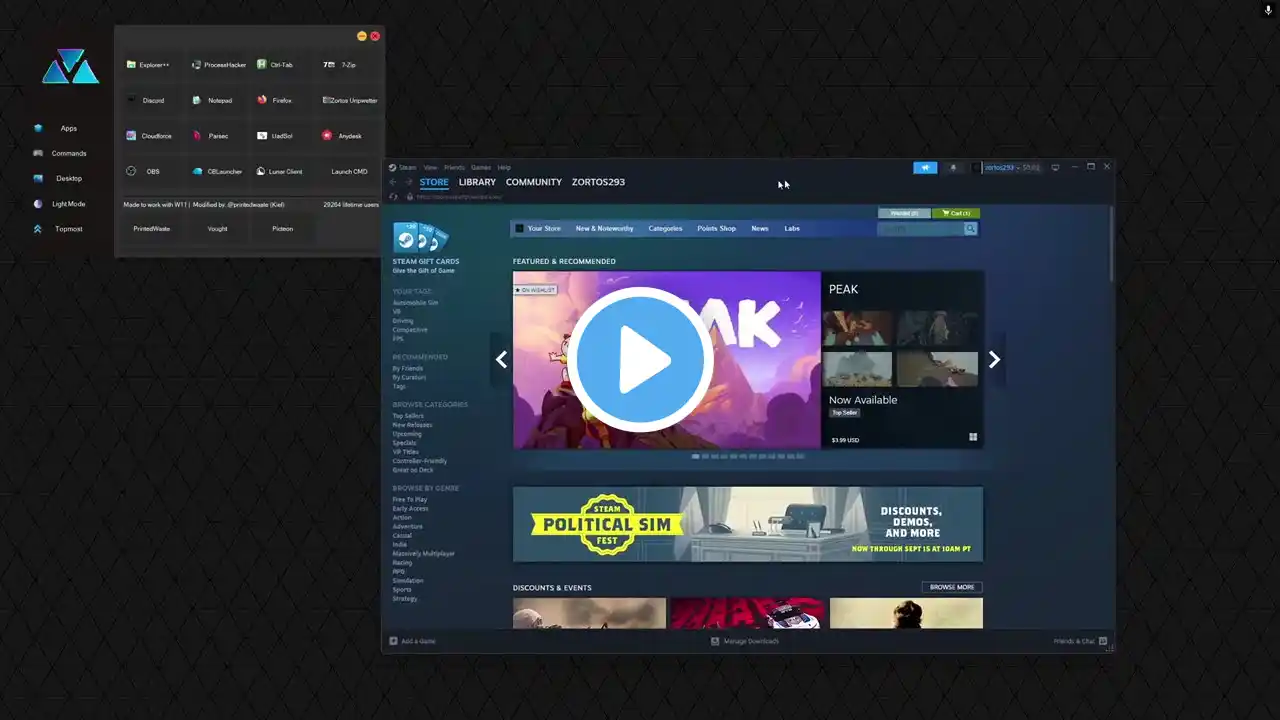Open the Top Sellers category link

[408, 416]
